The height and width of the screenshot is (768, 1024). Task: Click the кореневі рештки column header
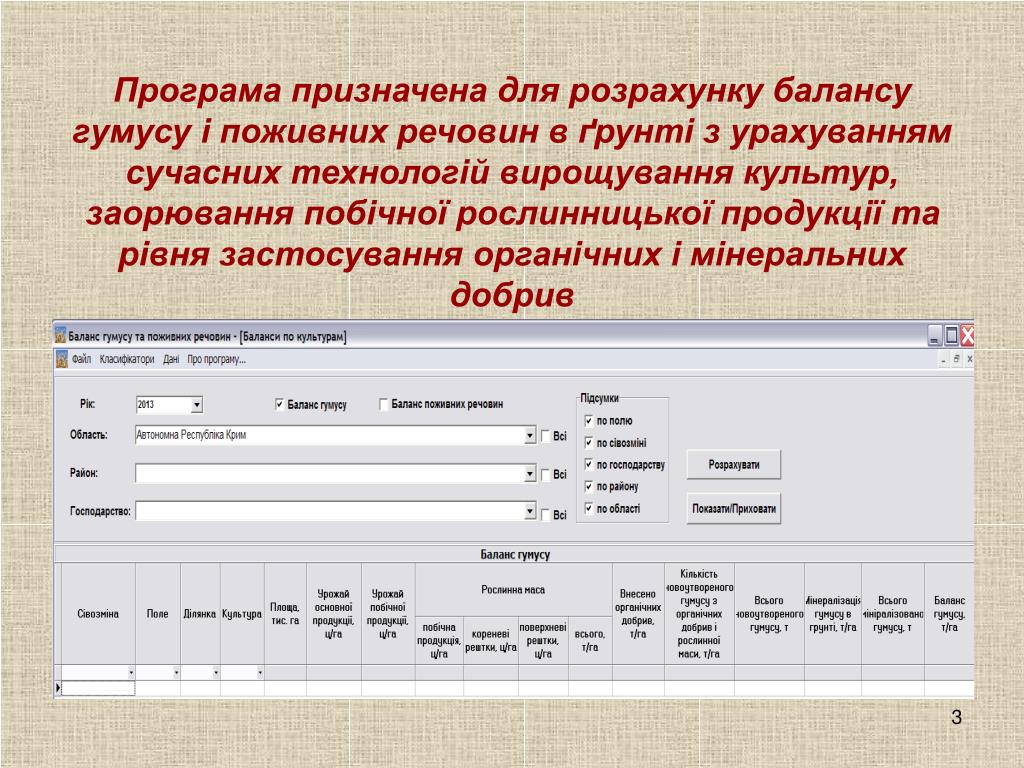click(x=491, y=641)
